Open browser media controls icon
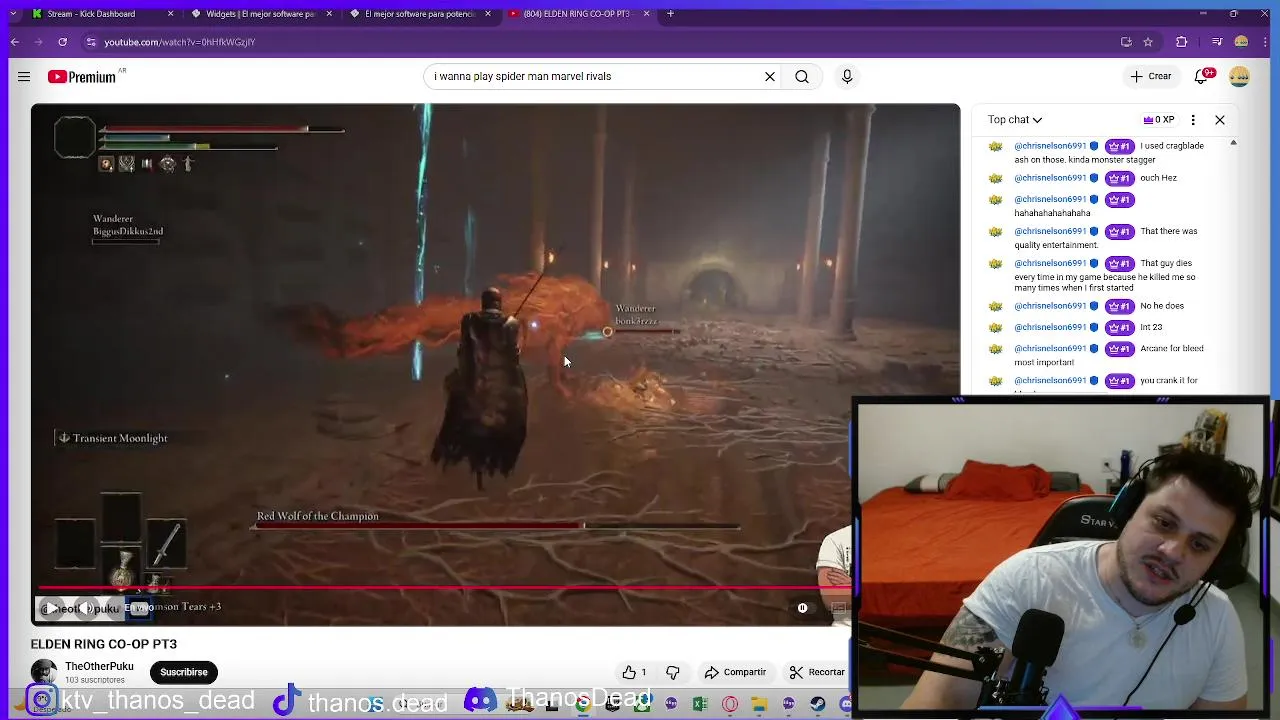Image resolution: width=1280 pixels, height=720 pixels. pyautogui.click(x=1217, y=42)
